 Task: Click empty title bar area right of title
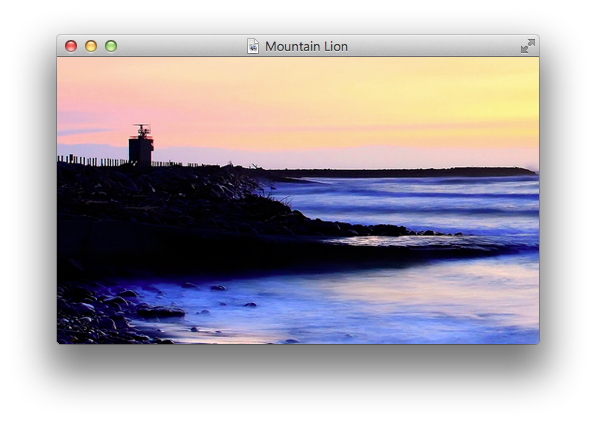433,46
